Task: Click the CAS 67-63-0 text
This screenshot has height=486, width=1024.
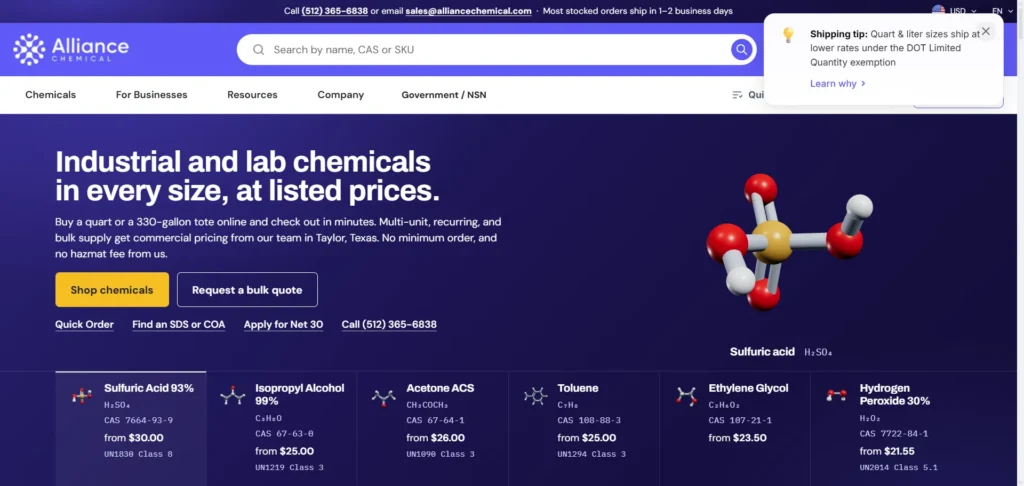Action: click(284, 434)
